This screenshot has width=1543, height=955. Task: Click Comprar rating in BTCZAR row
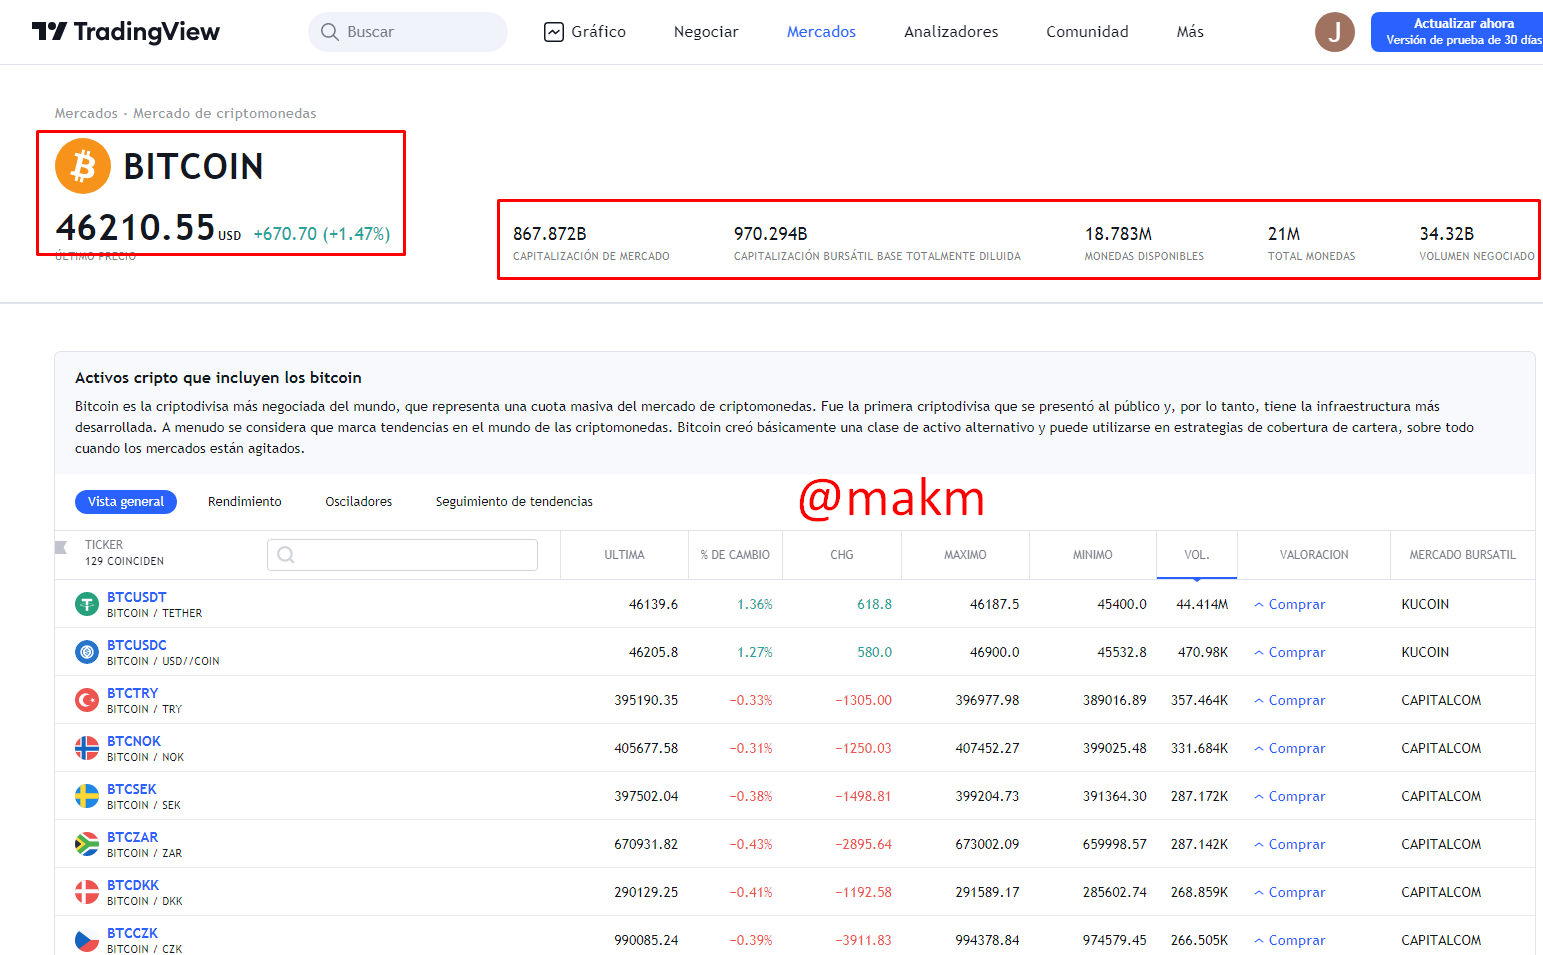1290,844
